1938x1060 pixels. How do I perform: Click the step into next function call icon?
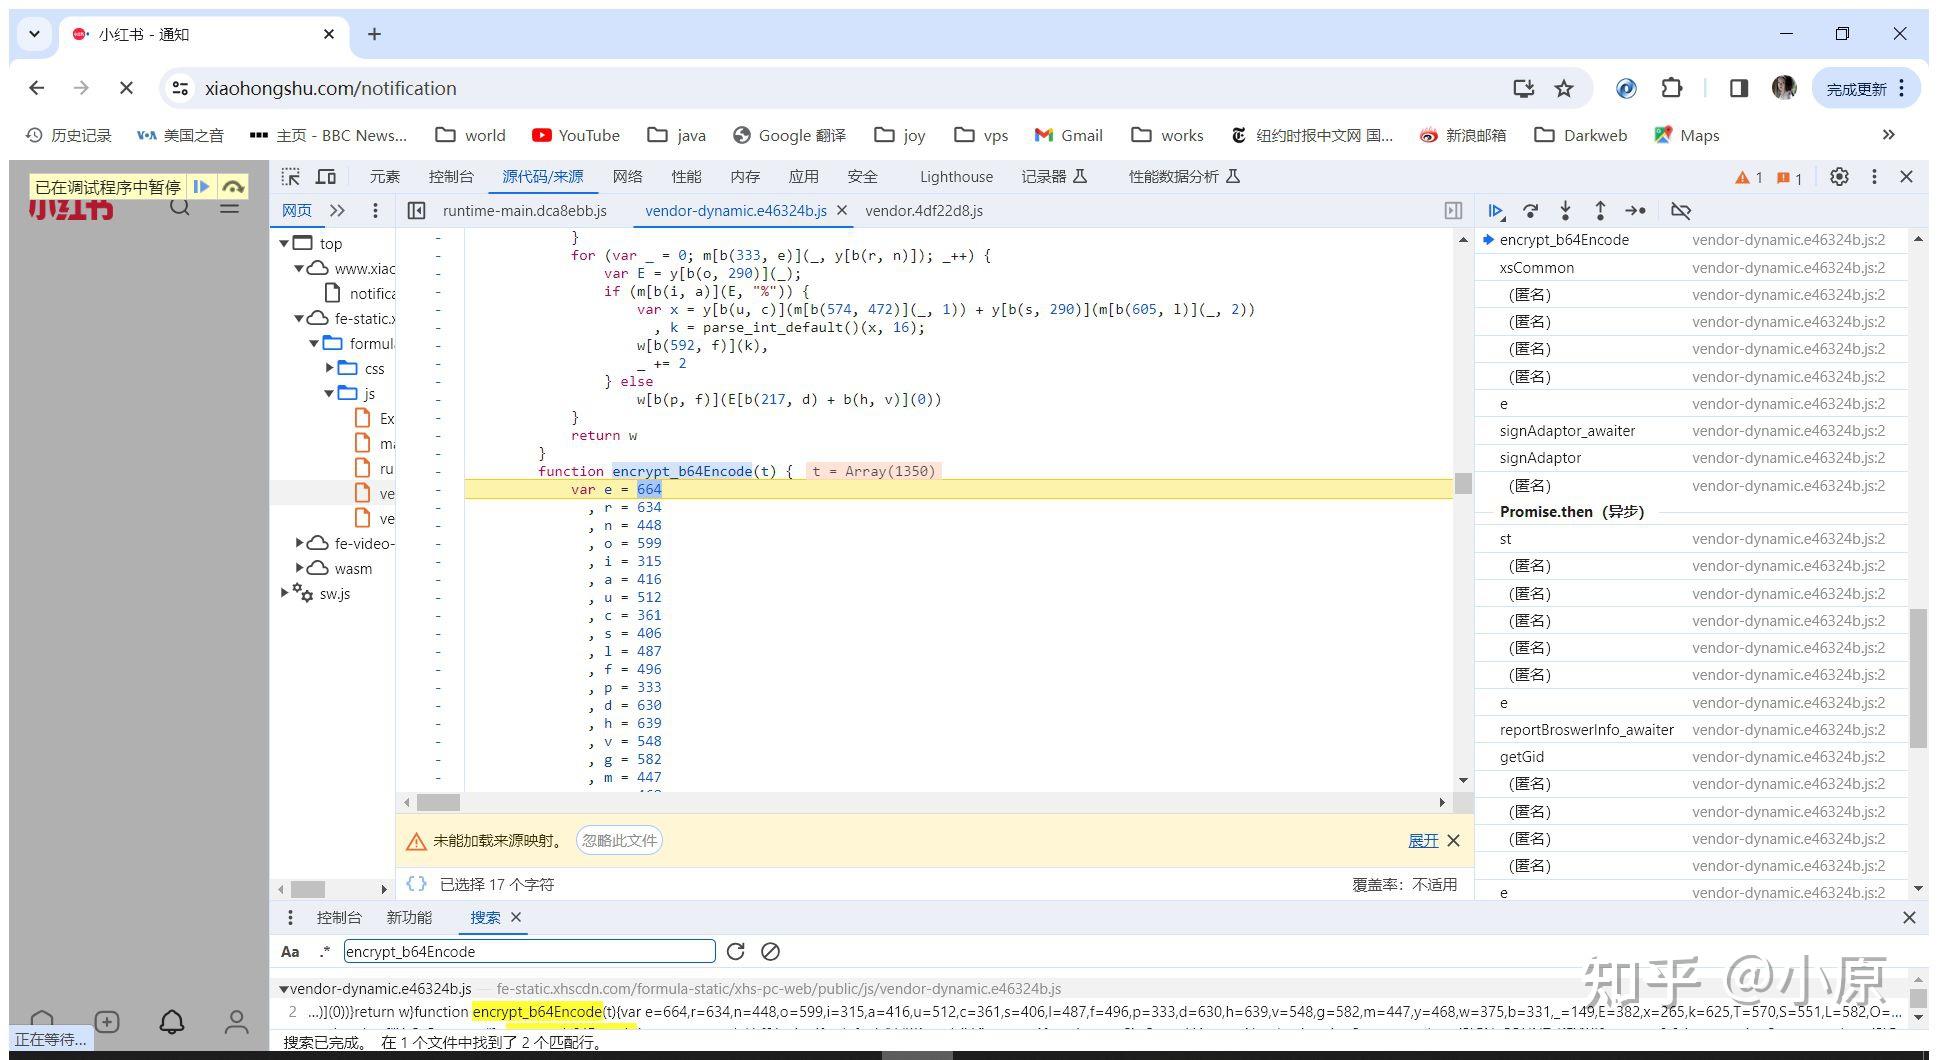coord(1566,211)
